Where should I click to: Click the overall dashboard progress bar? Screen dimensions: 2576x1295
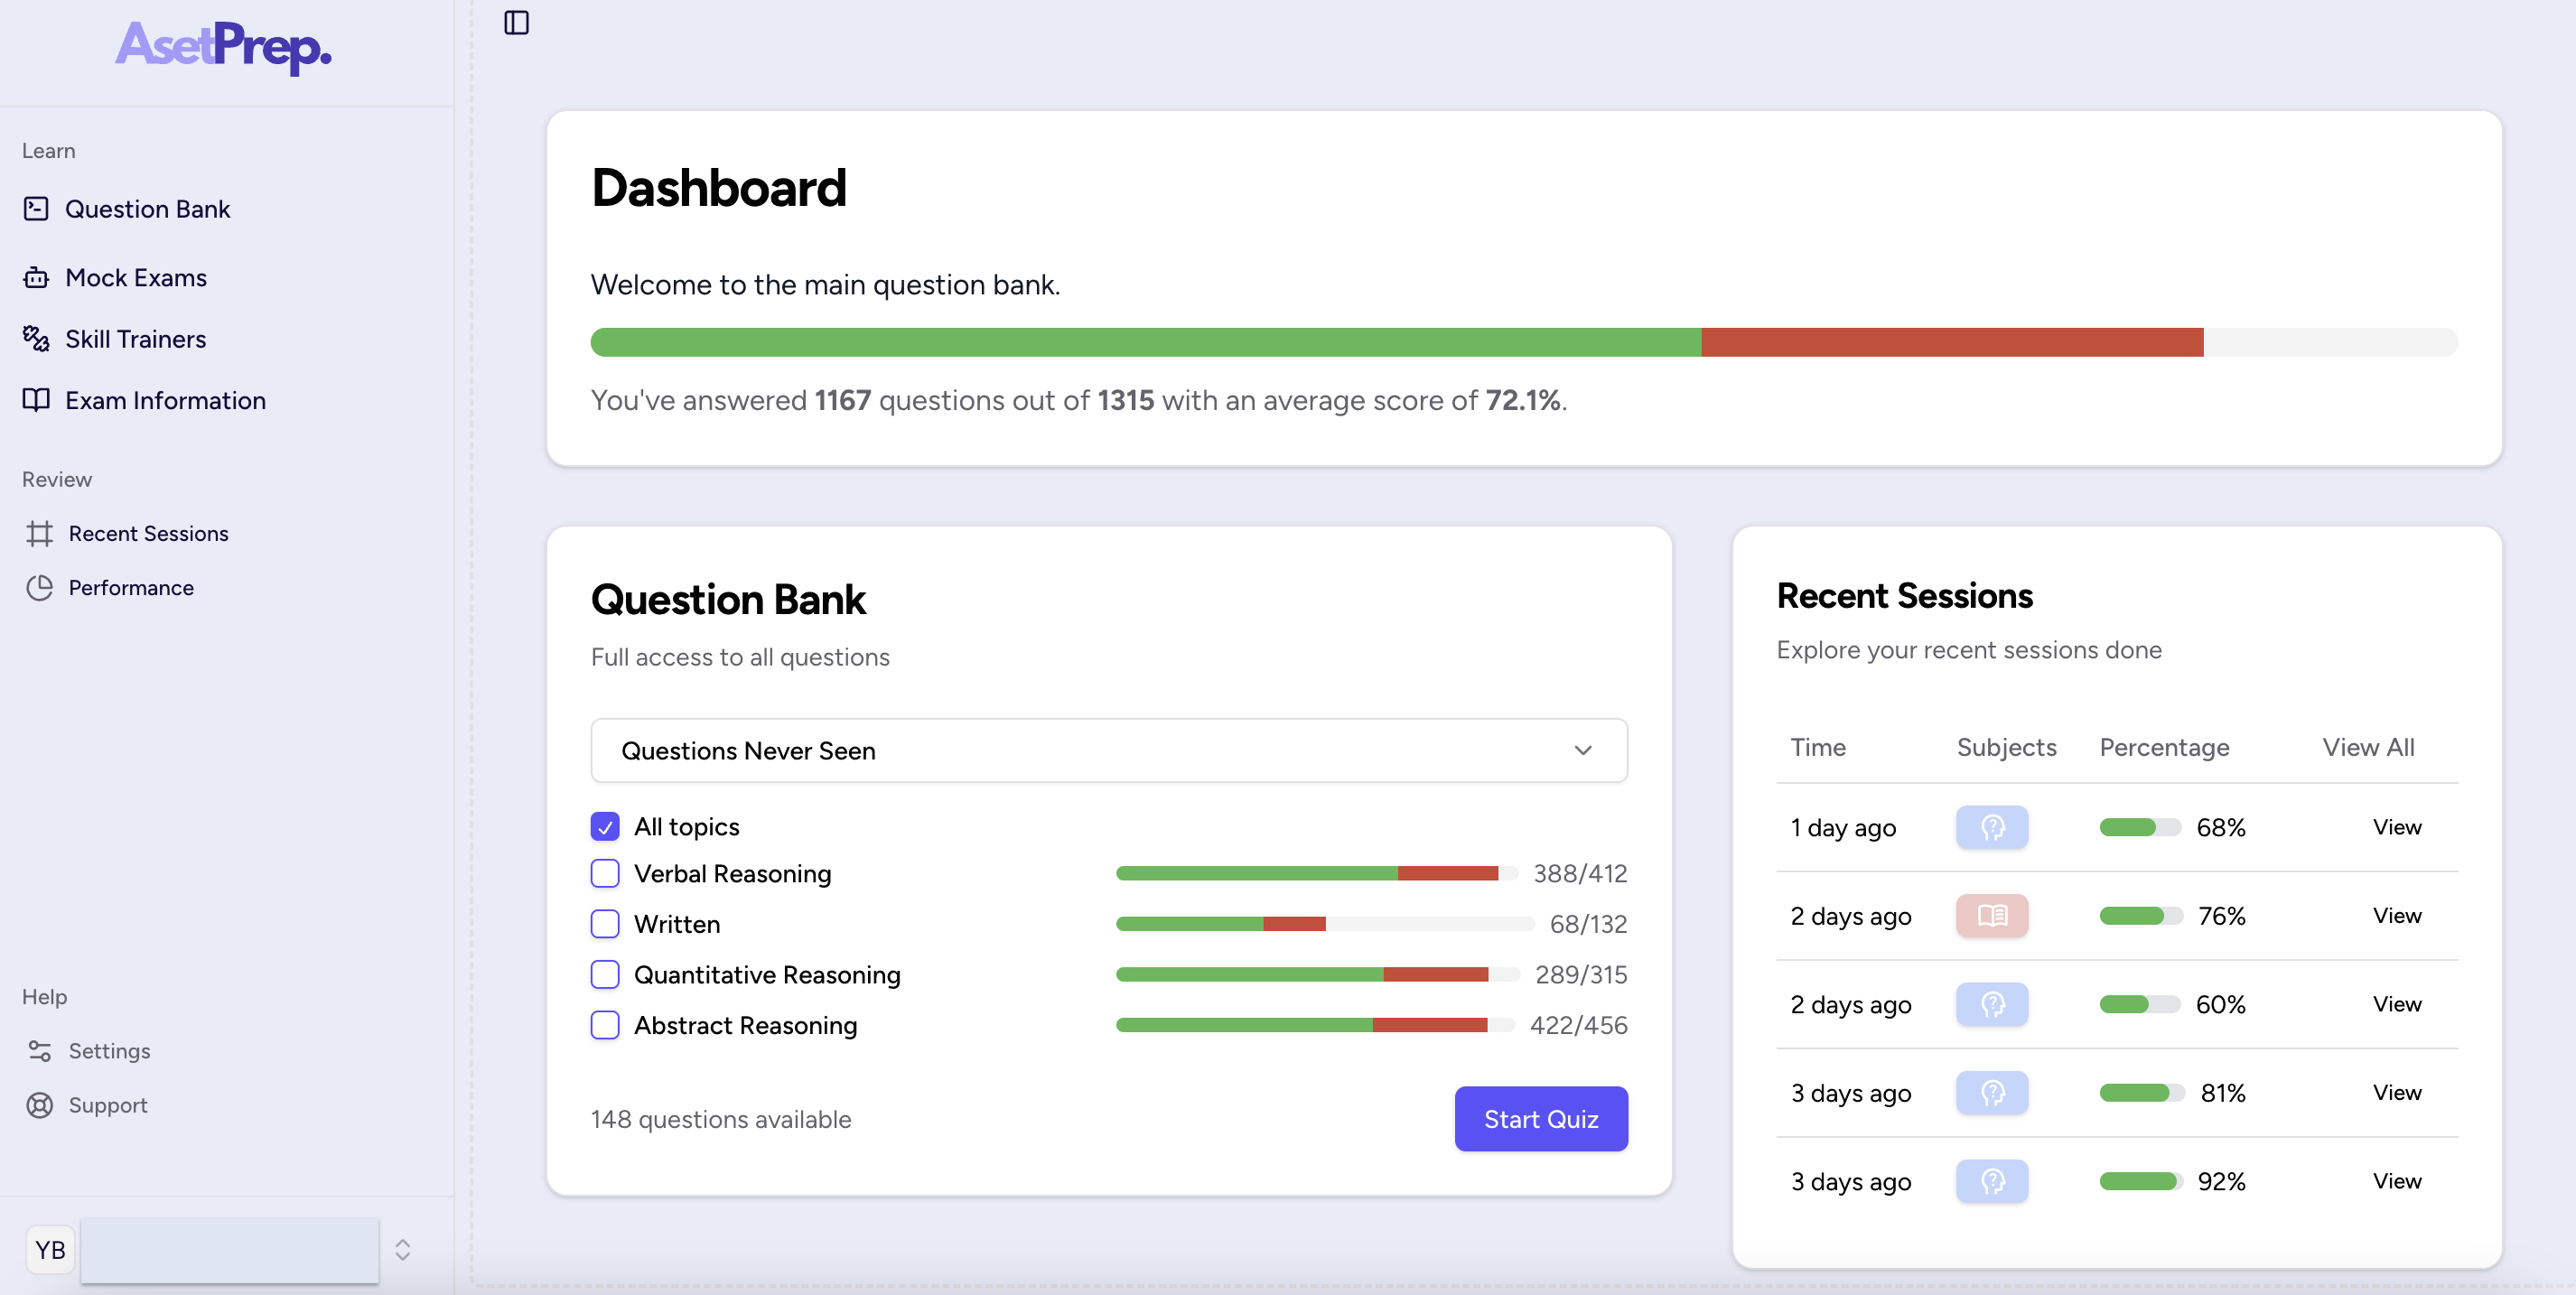(1524, 342)
